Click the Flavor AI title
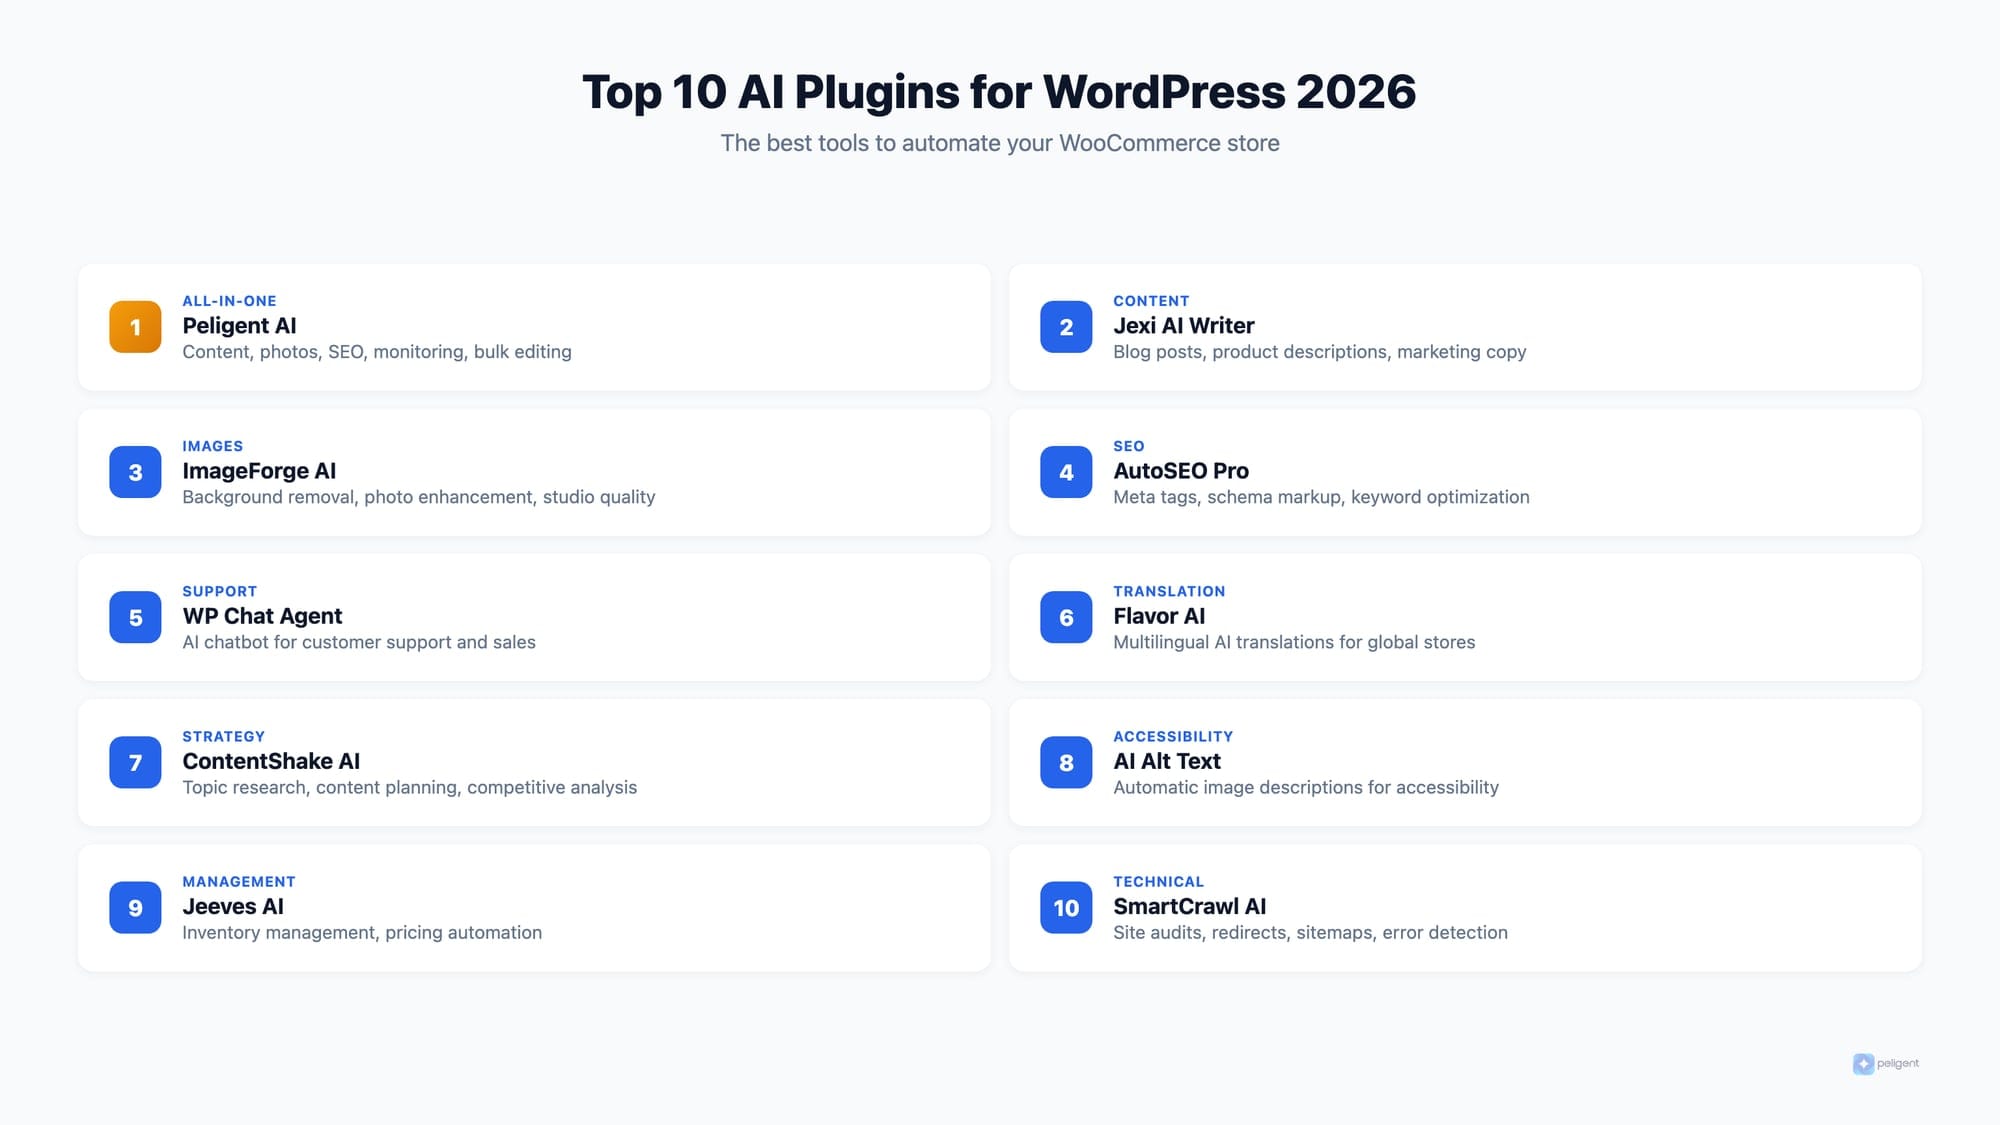Image resolution: width=2000 pixels, height=1125 pixels. (1159, 616)
